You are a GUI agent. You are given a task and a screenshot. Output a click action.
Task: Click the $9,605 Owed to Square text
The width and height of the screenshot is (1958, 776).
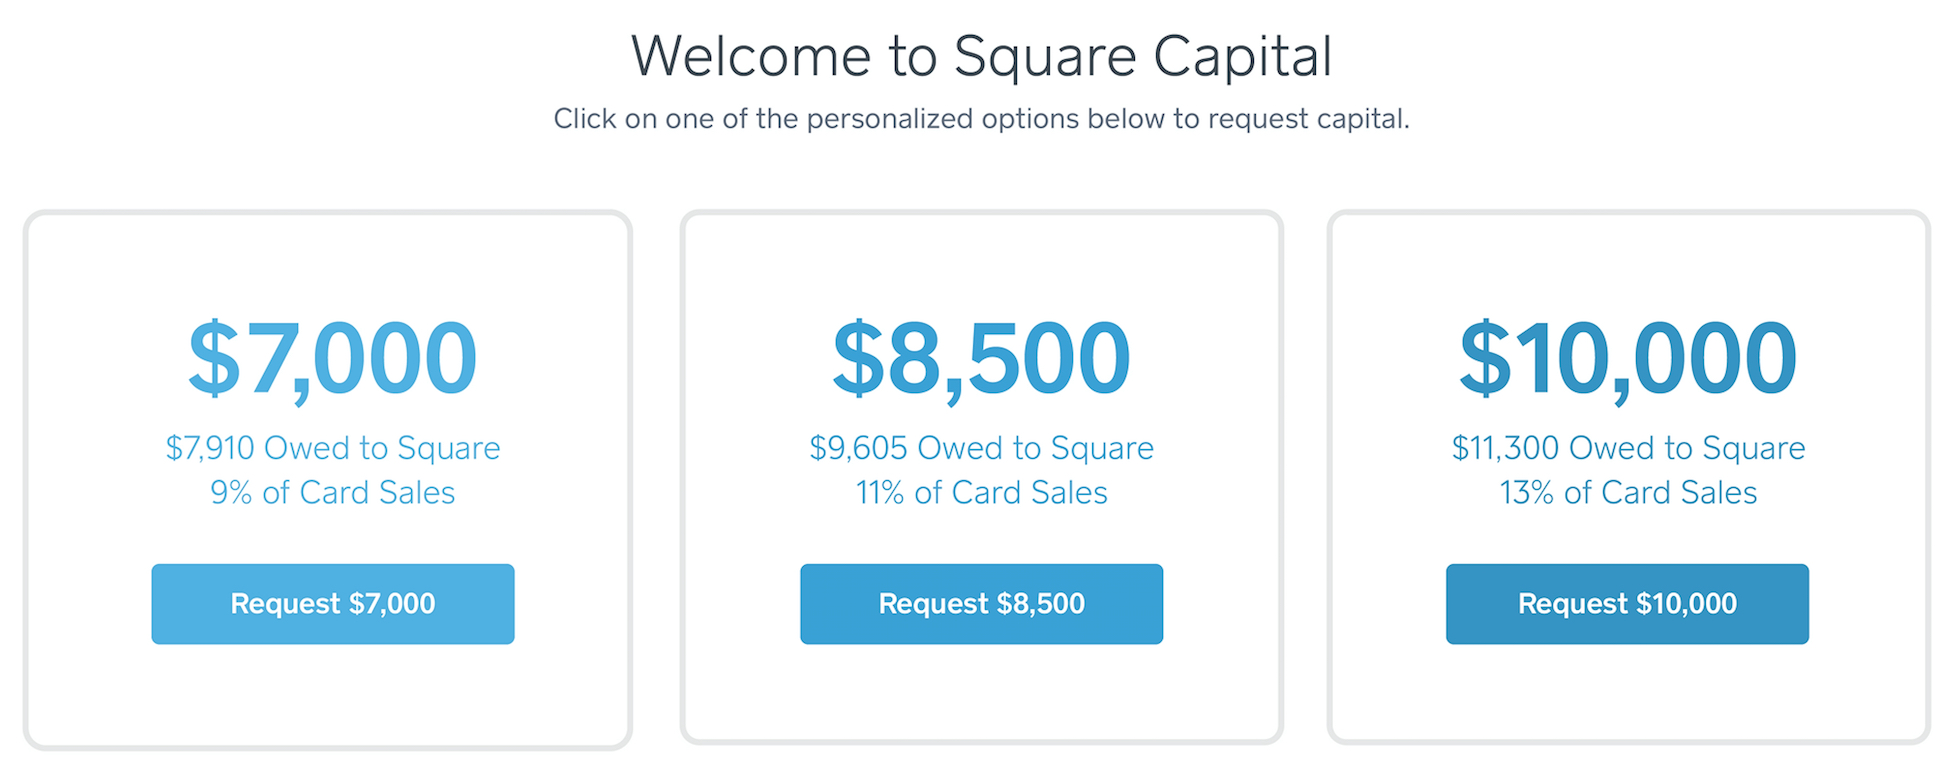[x=981, y=448]
